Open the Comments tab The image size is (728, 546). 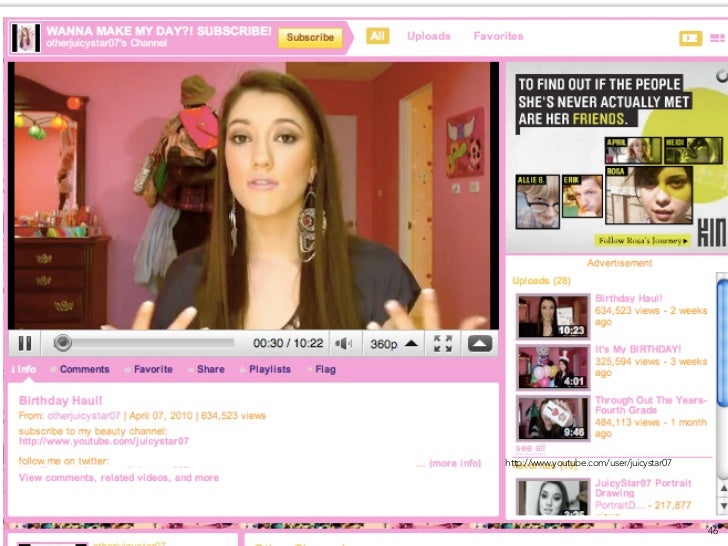point(84,369)
